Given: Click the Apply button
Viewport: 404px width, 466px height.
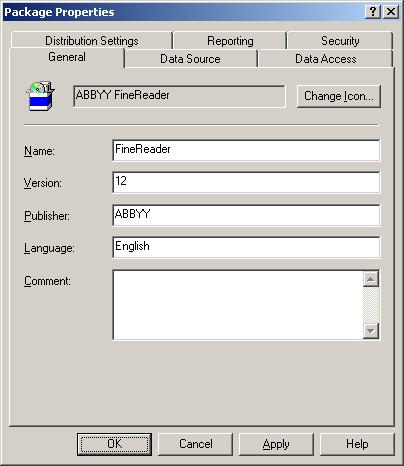Looking at the screenshot, I should 276,444.
